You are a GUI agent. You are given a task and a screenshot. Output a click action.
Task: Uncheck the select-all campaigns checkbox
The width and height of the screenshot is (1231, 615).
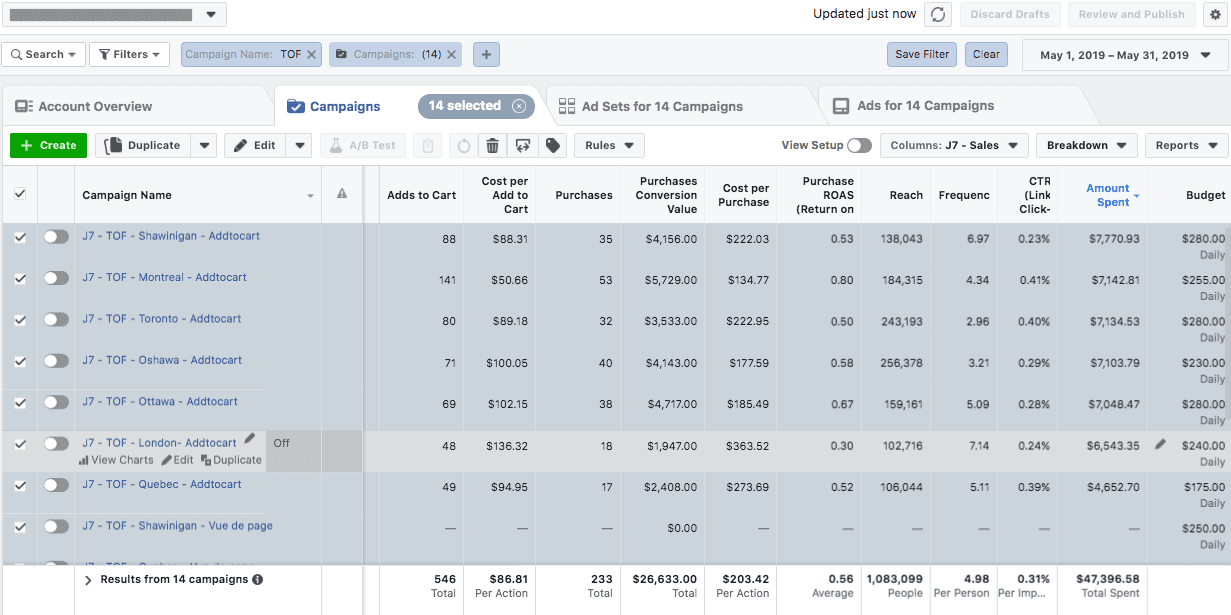20,194
